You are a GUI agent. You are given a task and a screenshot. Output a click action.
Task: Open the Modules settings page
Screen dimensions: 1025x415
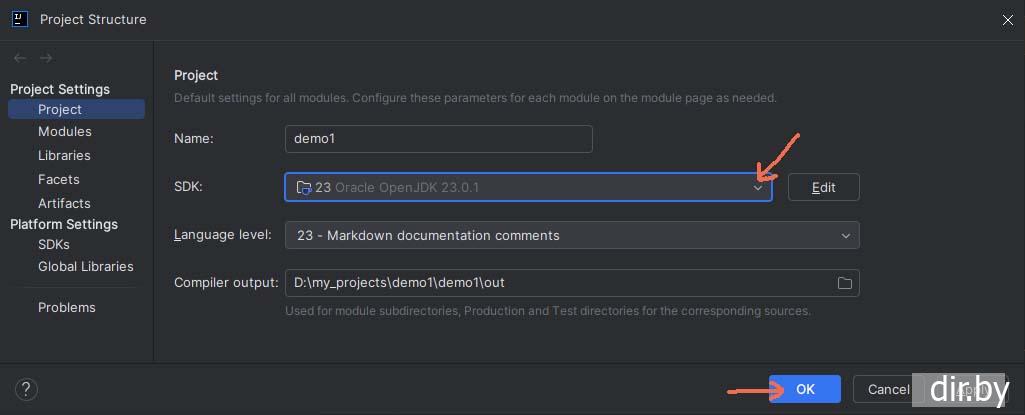pyautogui.click(x=65, y=132)
